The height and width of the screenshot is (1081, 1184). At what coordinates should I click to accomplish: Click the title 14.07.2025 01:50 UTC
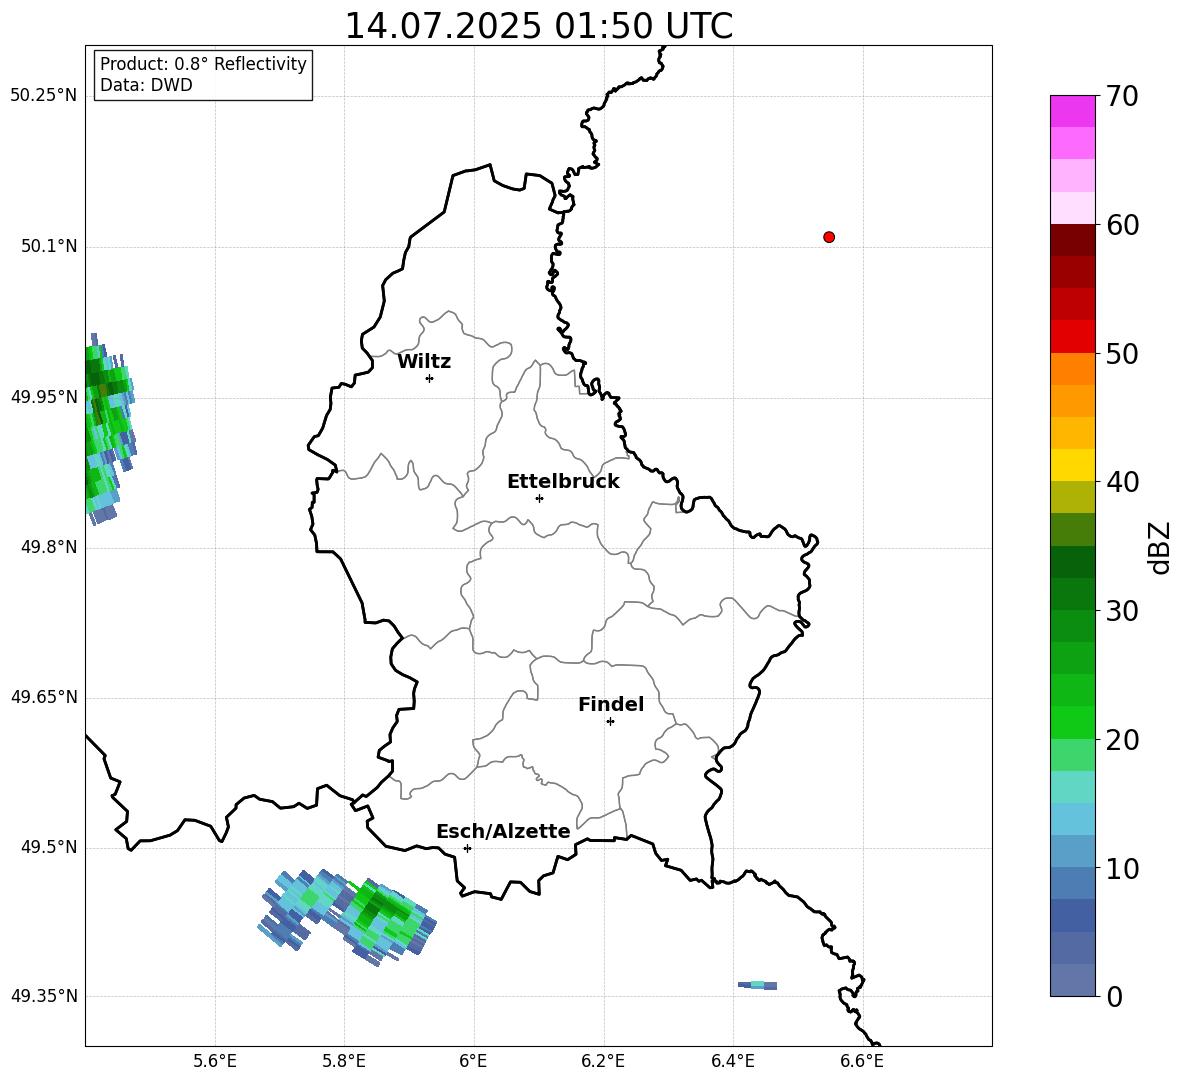pos(539,26)
